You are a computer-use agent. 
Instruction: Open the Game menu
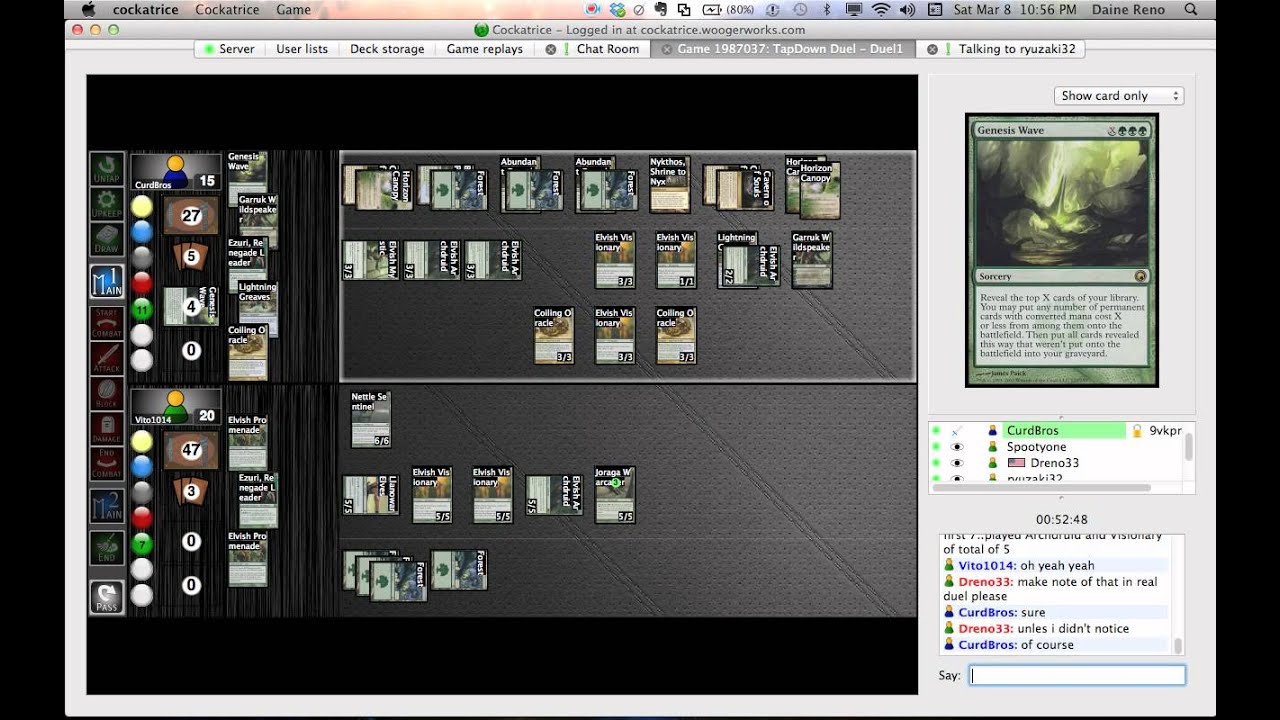pos(293,10)
